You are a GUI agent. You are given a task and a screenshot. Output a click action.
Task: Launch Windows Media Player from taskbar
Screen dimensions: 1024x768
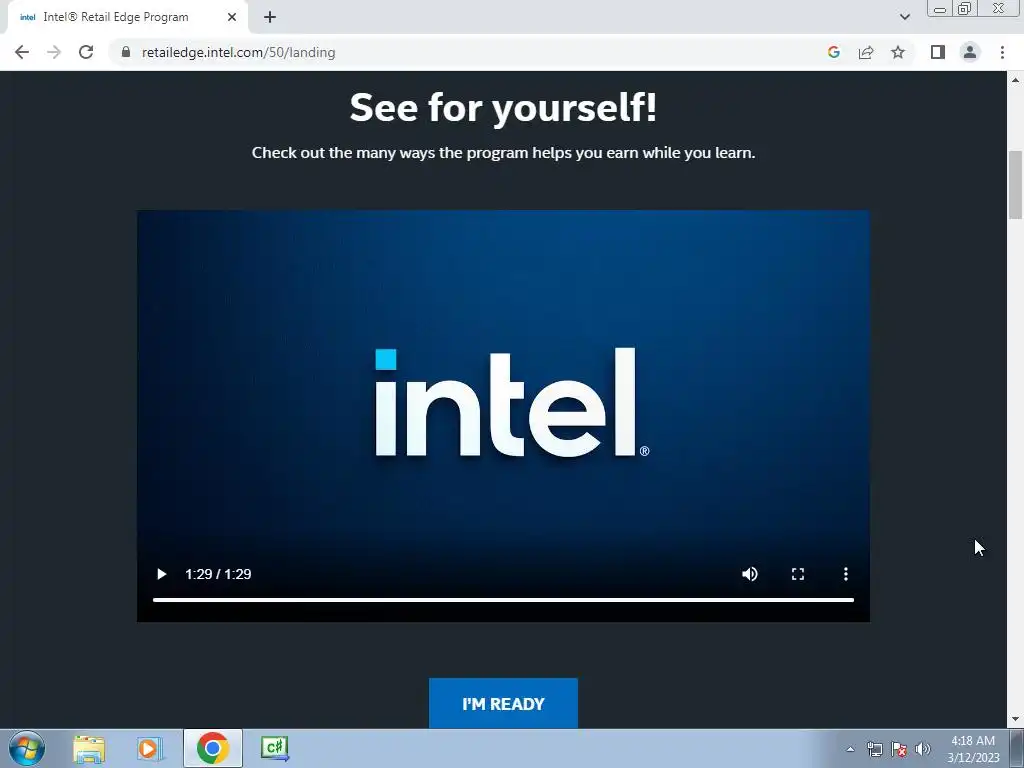pyautogui.click(x=149, y=748)
